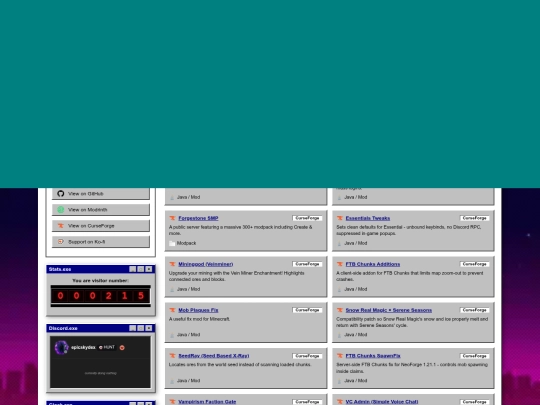
Task: Click anvil icon beside Mininggod title
Action: click(172, 264)
